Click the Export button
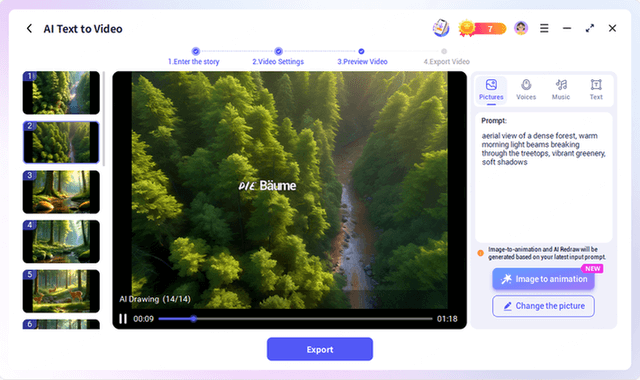640x380 pixels. point(320,349)
